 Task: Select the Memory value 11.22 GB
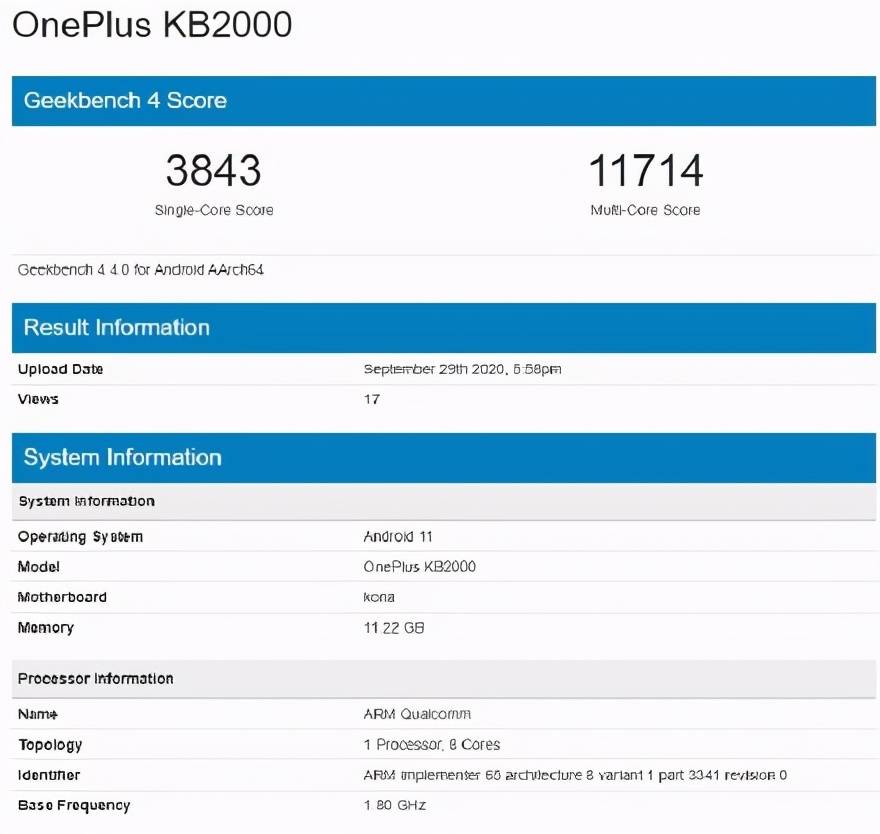(x=393, y=628)
